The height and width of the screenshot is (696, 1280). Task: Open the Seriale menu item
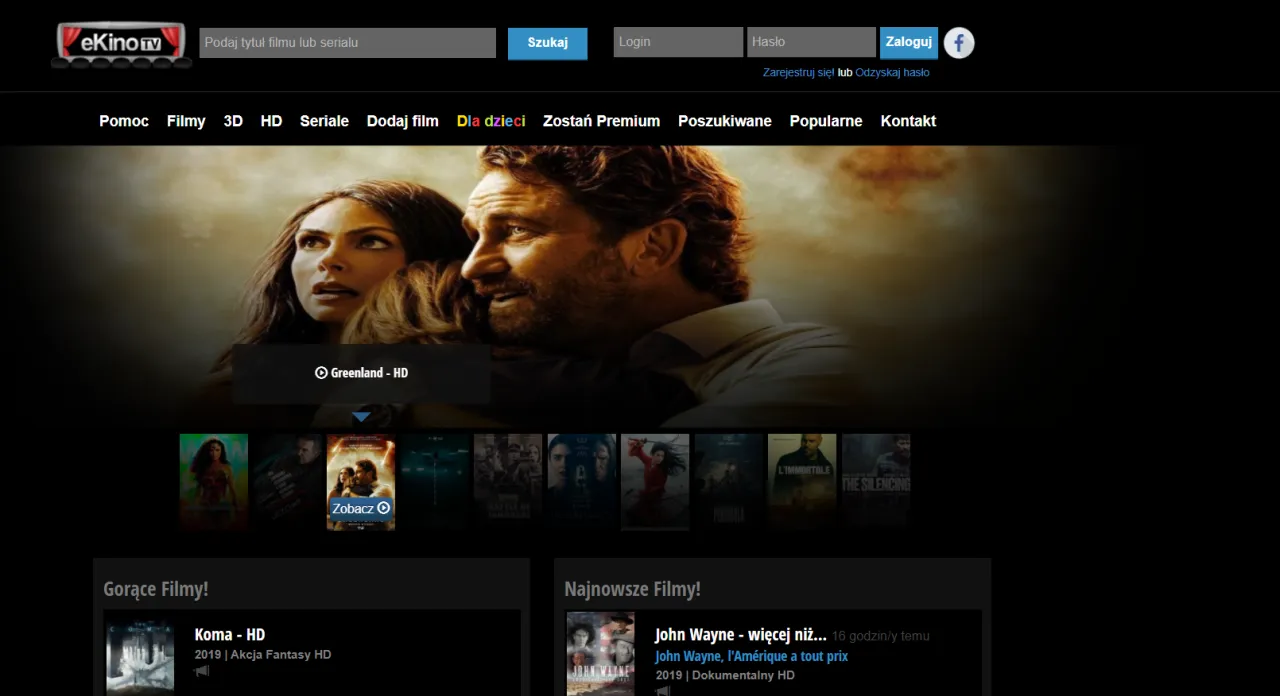click(x=324, y=121)
